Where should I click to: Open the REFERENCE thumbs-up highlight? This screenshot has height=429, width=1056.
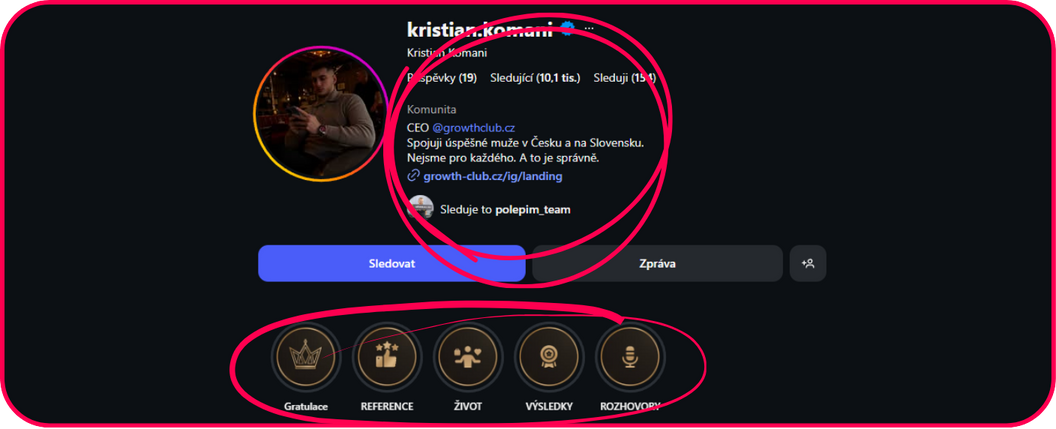[x=387, y=356]
